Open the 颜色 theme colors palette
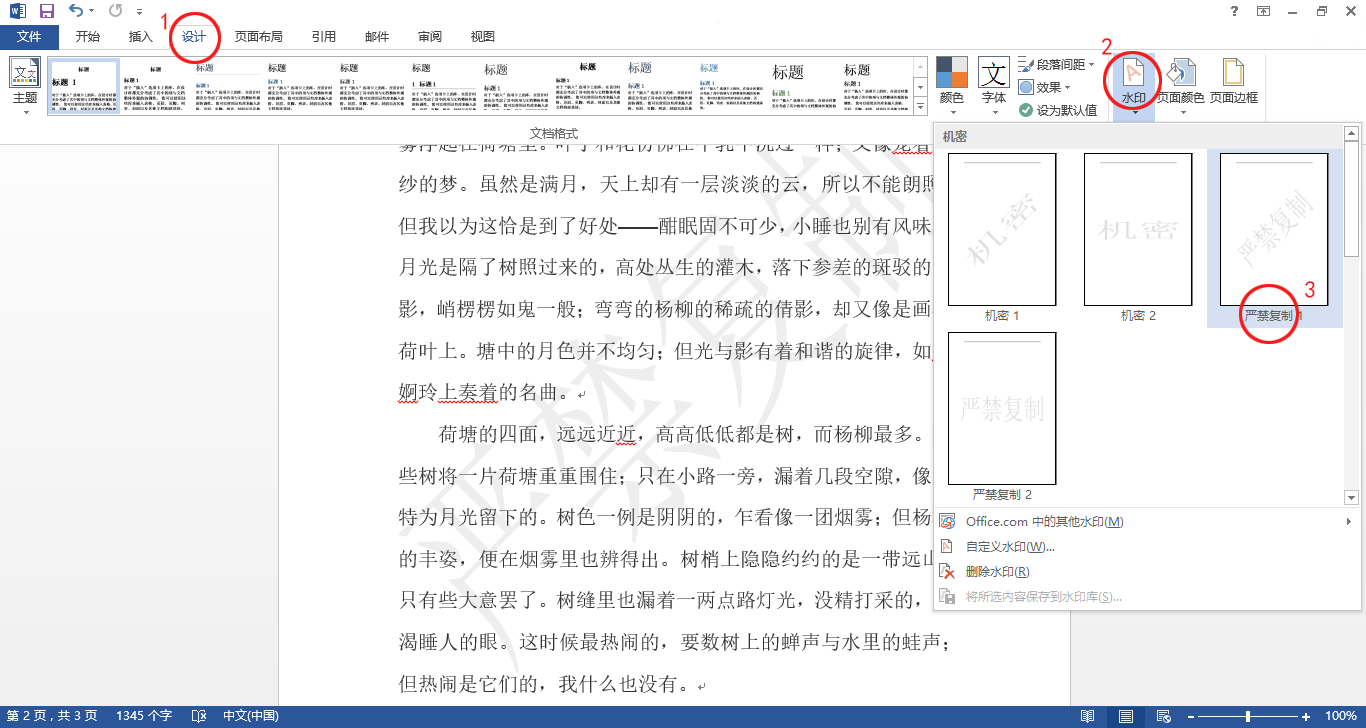 coord(951,86)
